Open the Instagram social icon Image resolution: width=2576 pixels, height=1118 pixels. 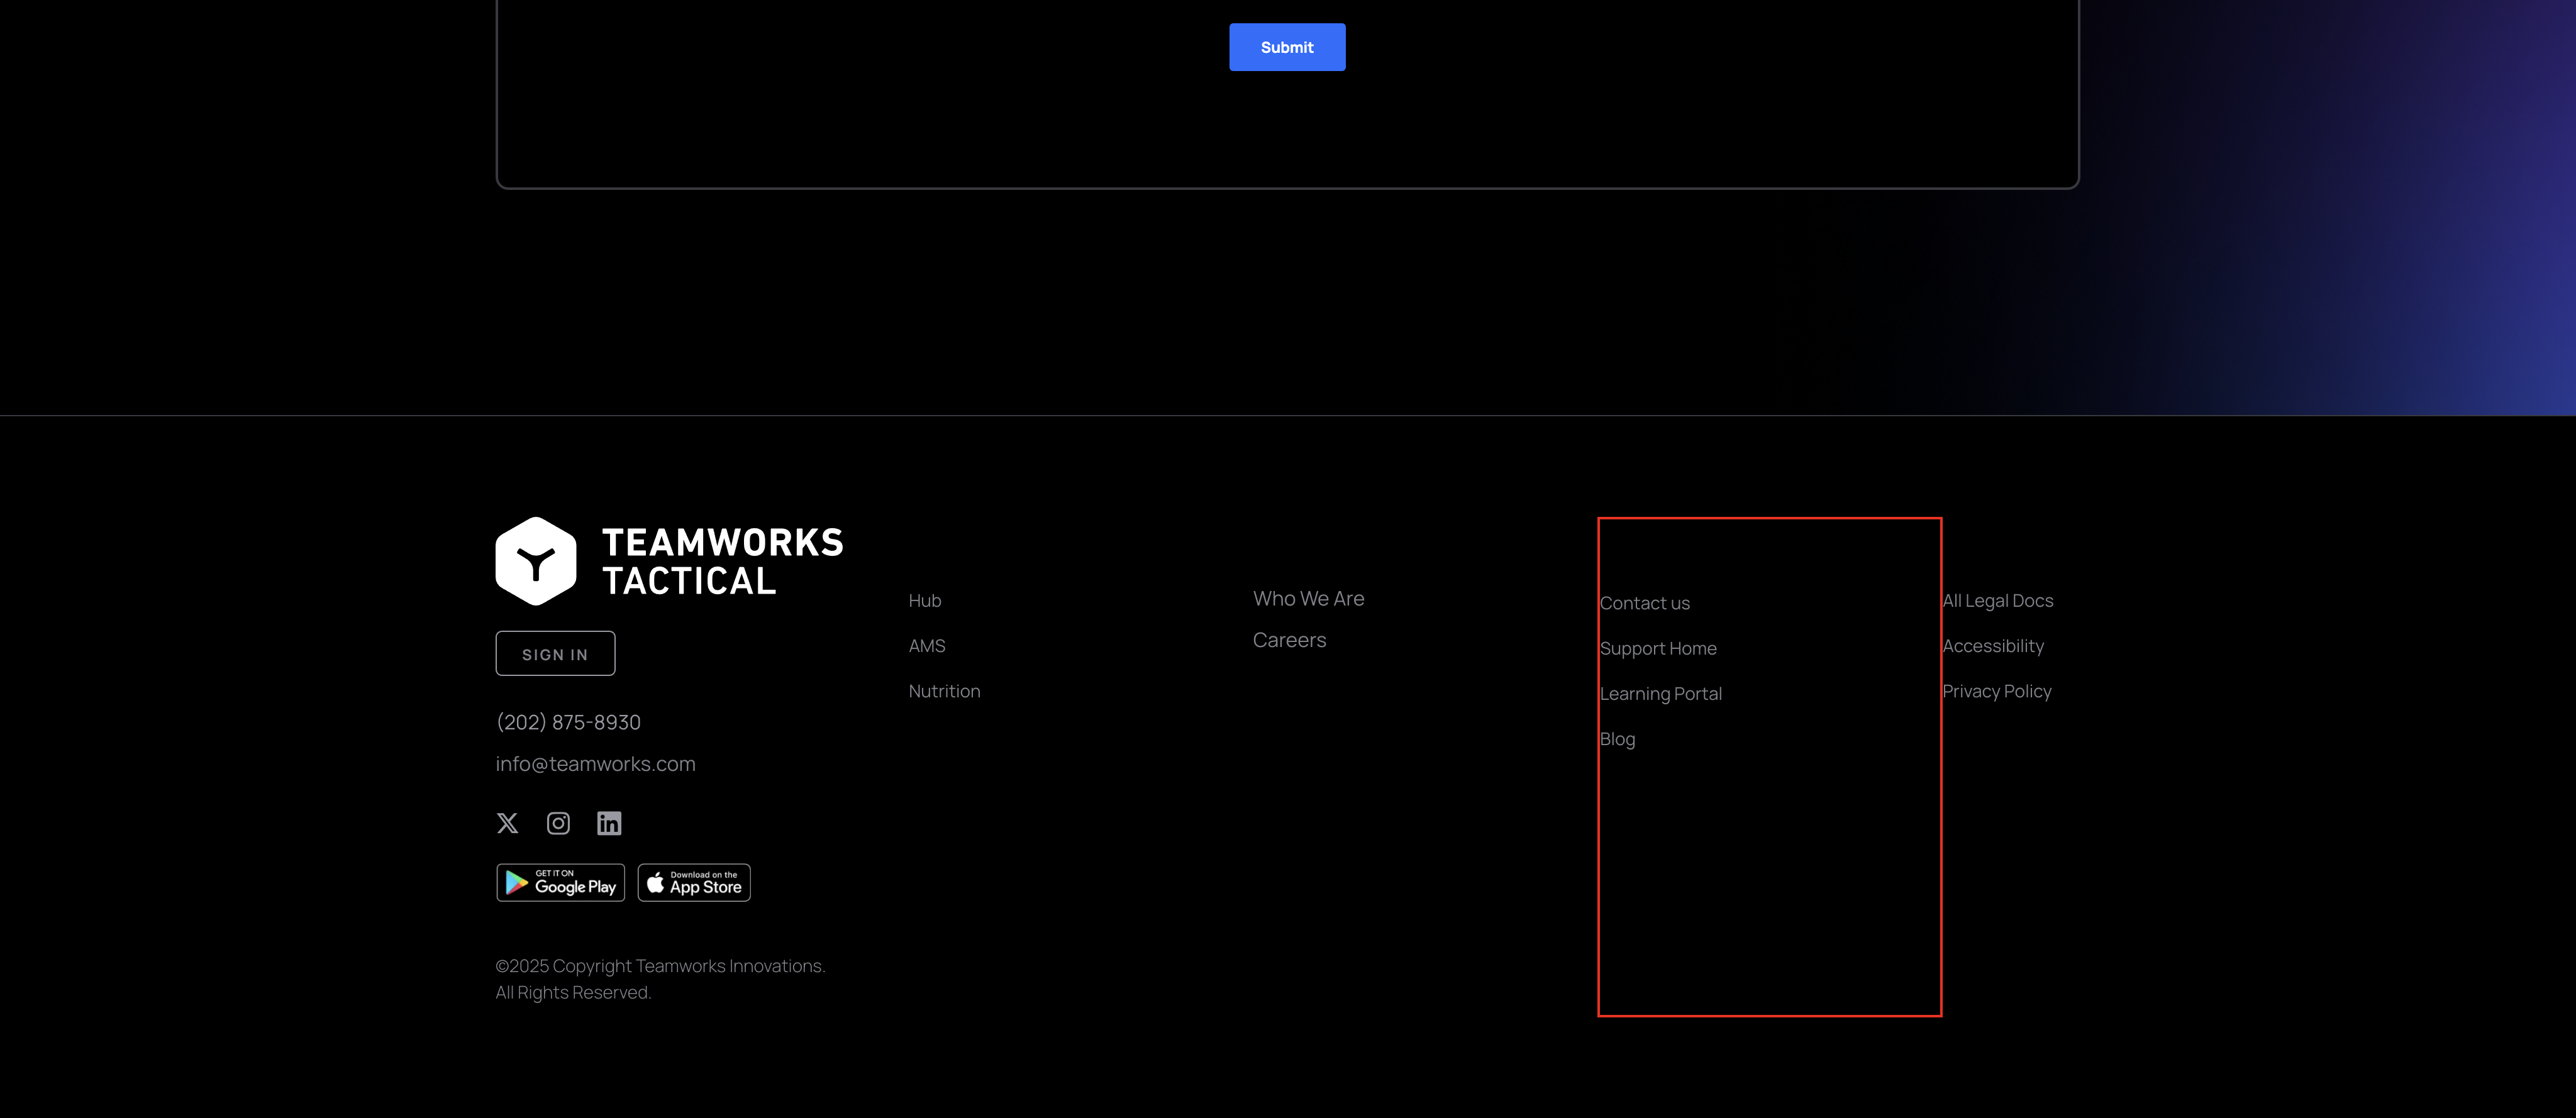click(558, 823)
